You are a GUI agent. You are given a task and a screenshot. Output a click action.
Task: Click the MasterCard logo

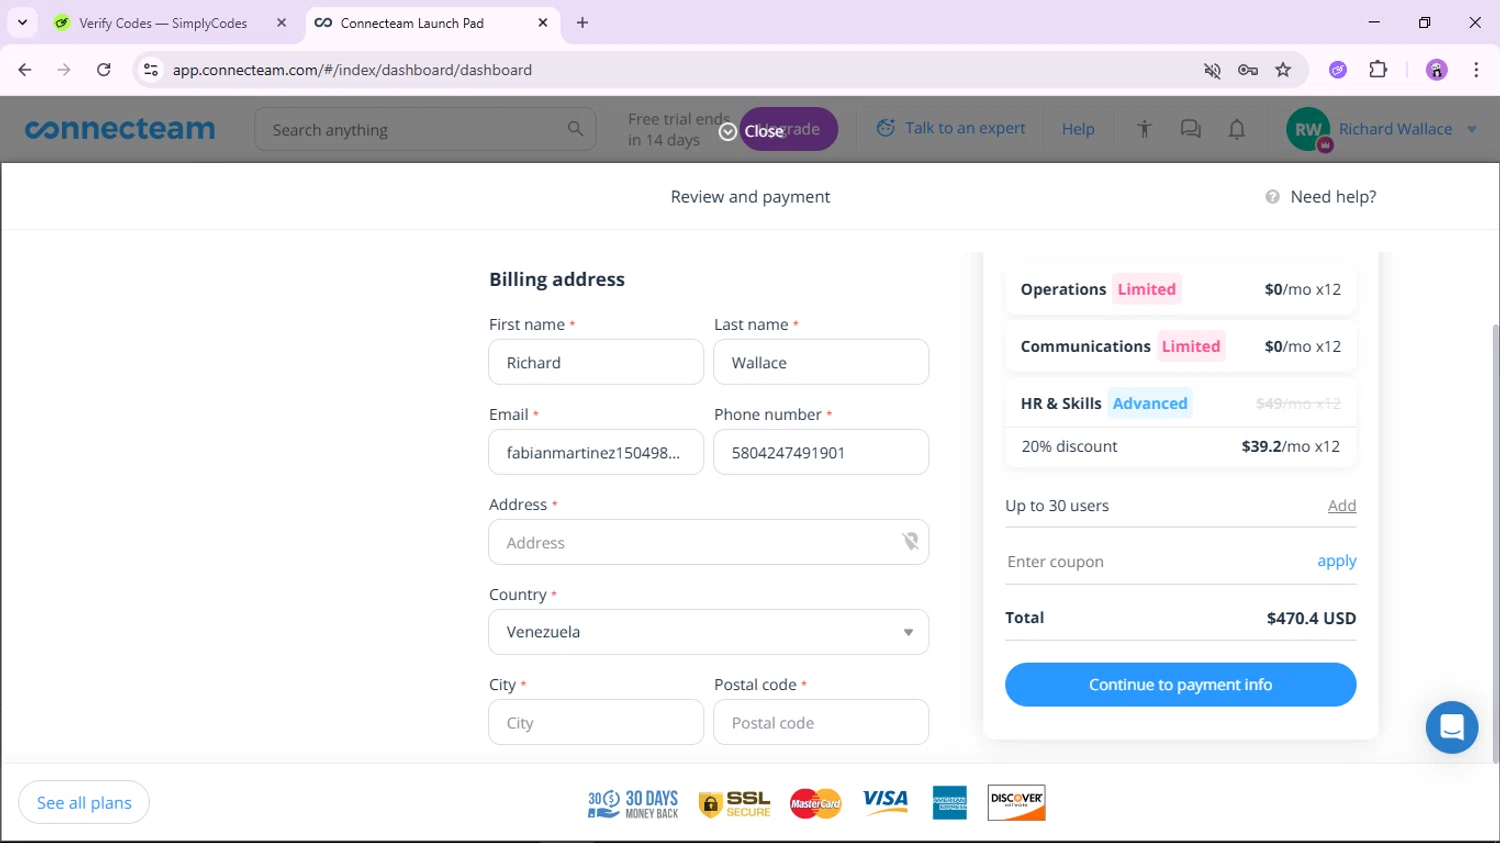[x=816, y=803]
